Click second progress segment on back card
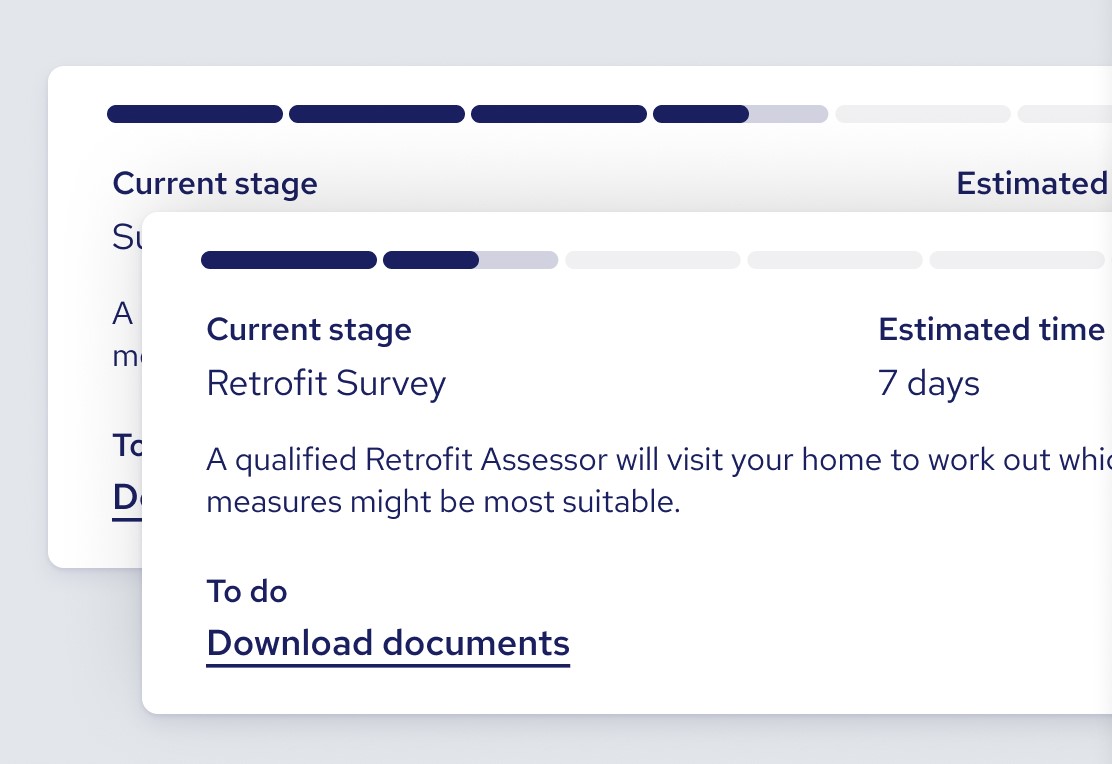Screen dimensions: 1112x764 coord(377,114)
